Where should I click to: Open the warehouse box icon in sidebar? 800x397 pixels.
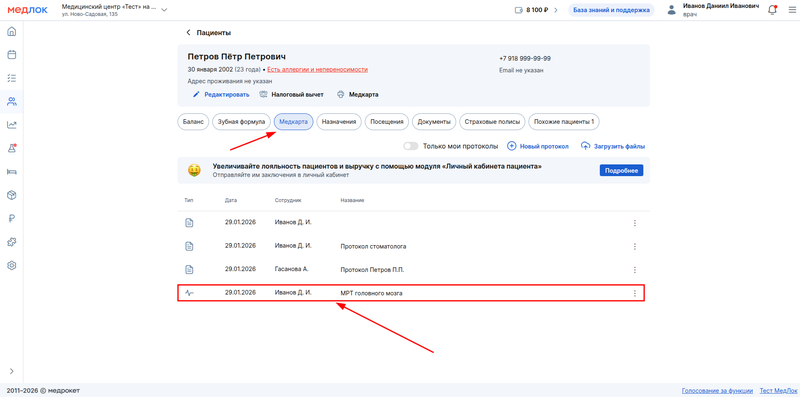point(12,195)
